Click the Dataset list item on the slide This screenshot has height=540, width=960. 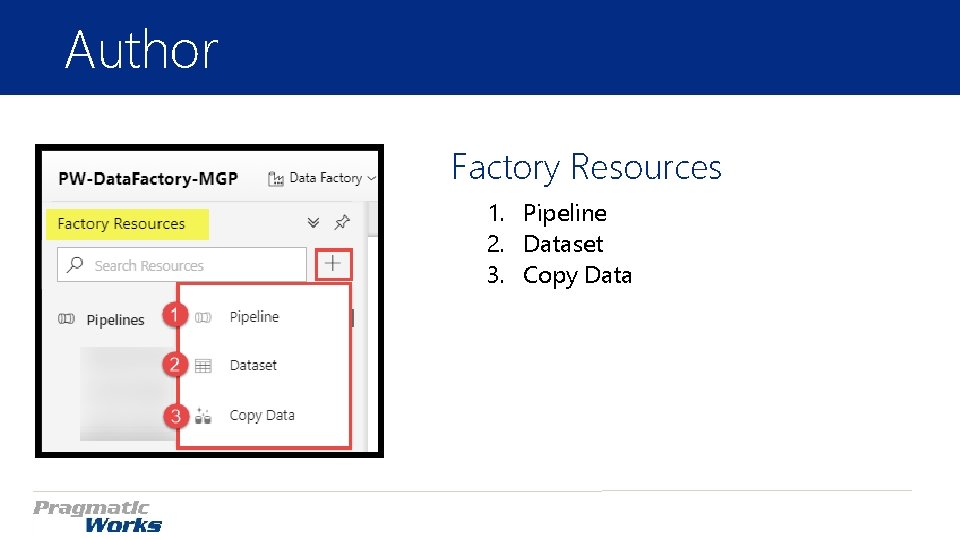[x=563, y=244]
